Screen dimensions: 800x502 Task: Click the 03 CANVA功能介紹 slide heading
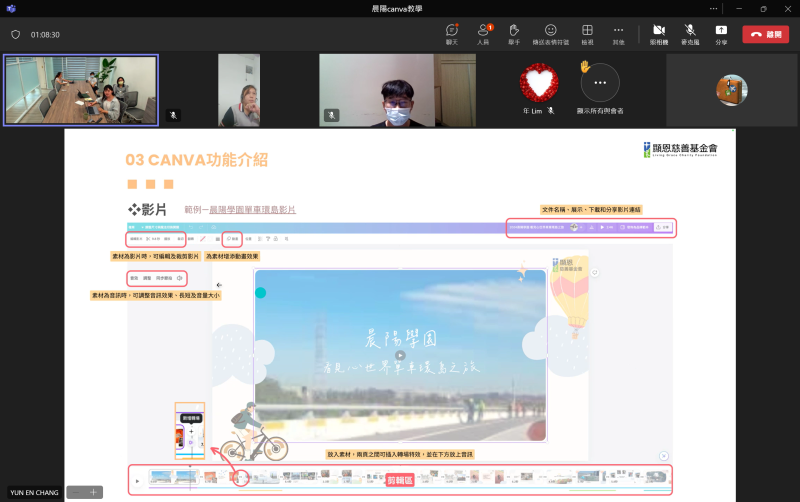tap(196, 160)
